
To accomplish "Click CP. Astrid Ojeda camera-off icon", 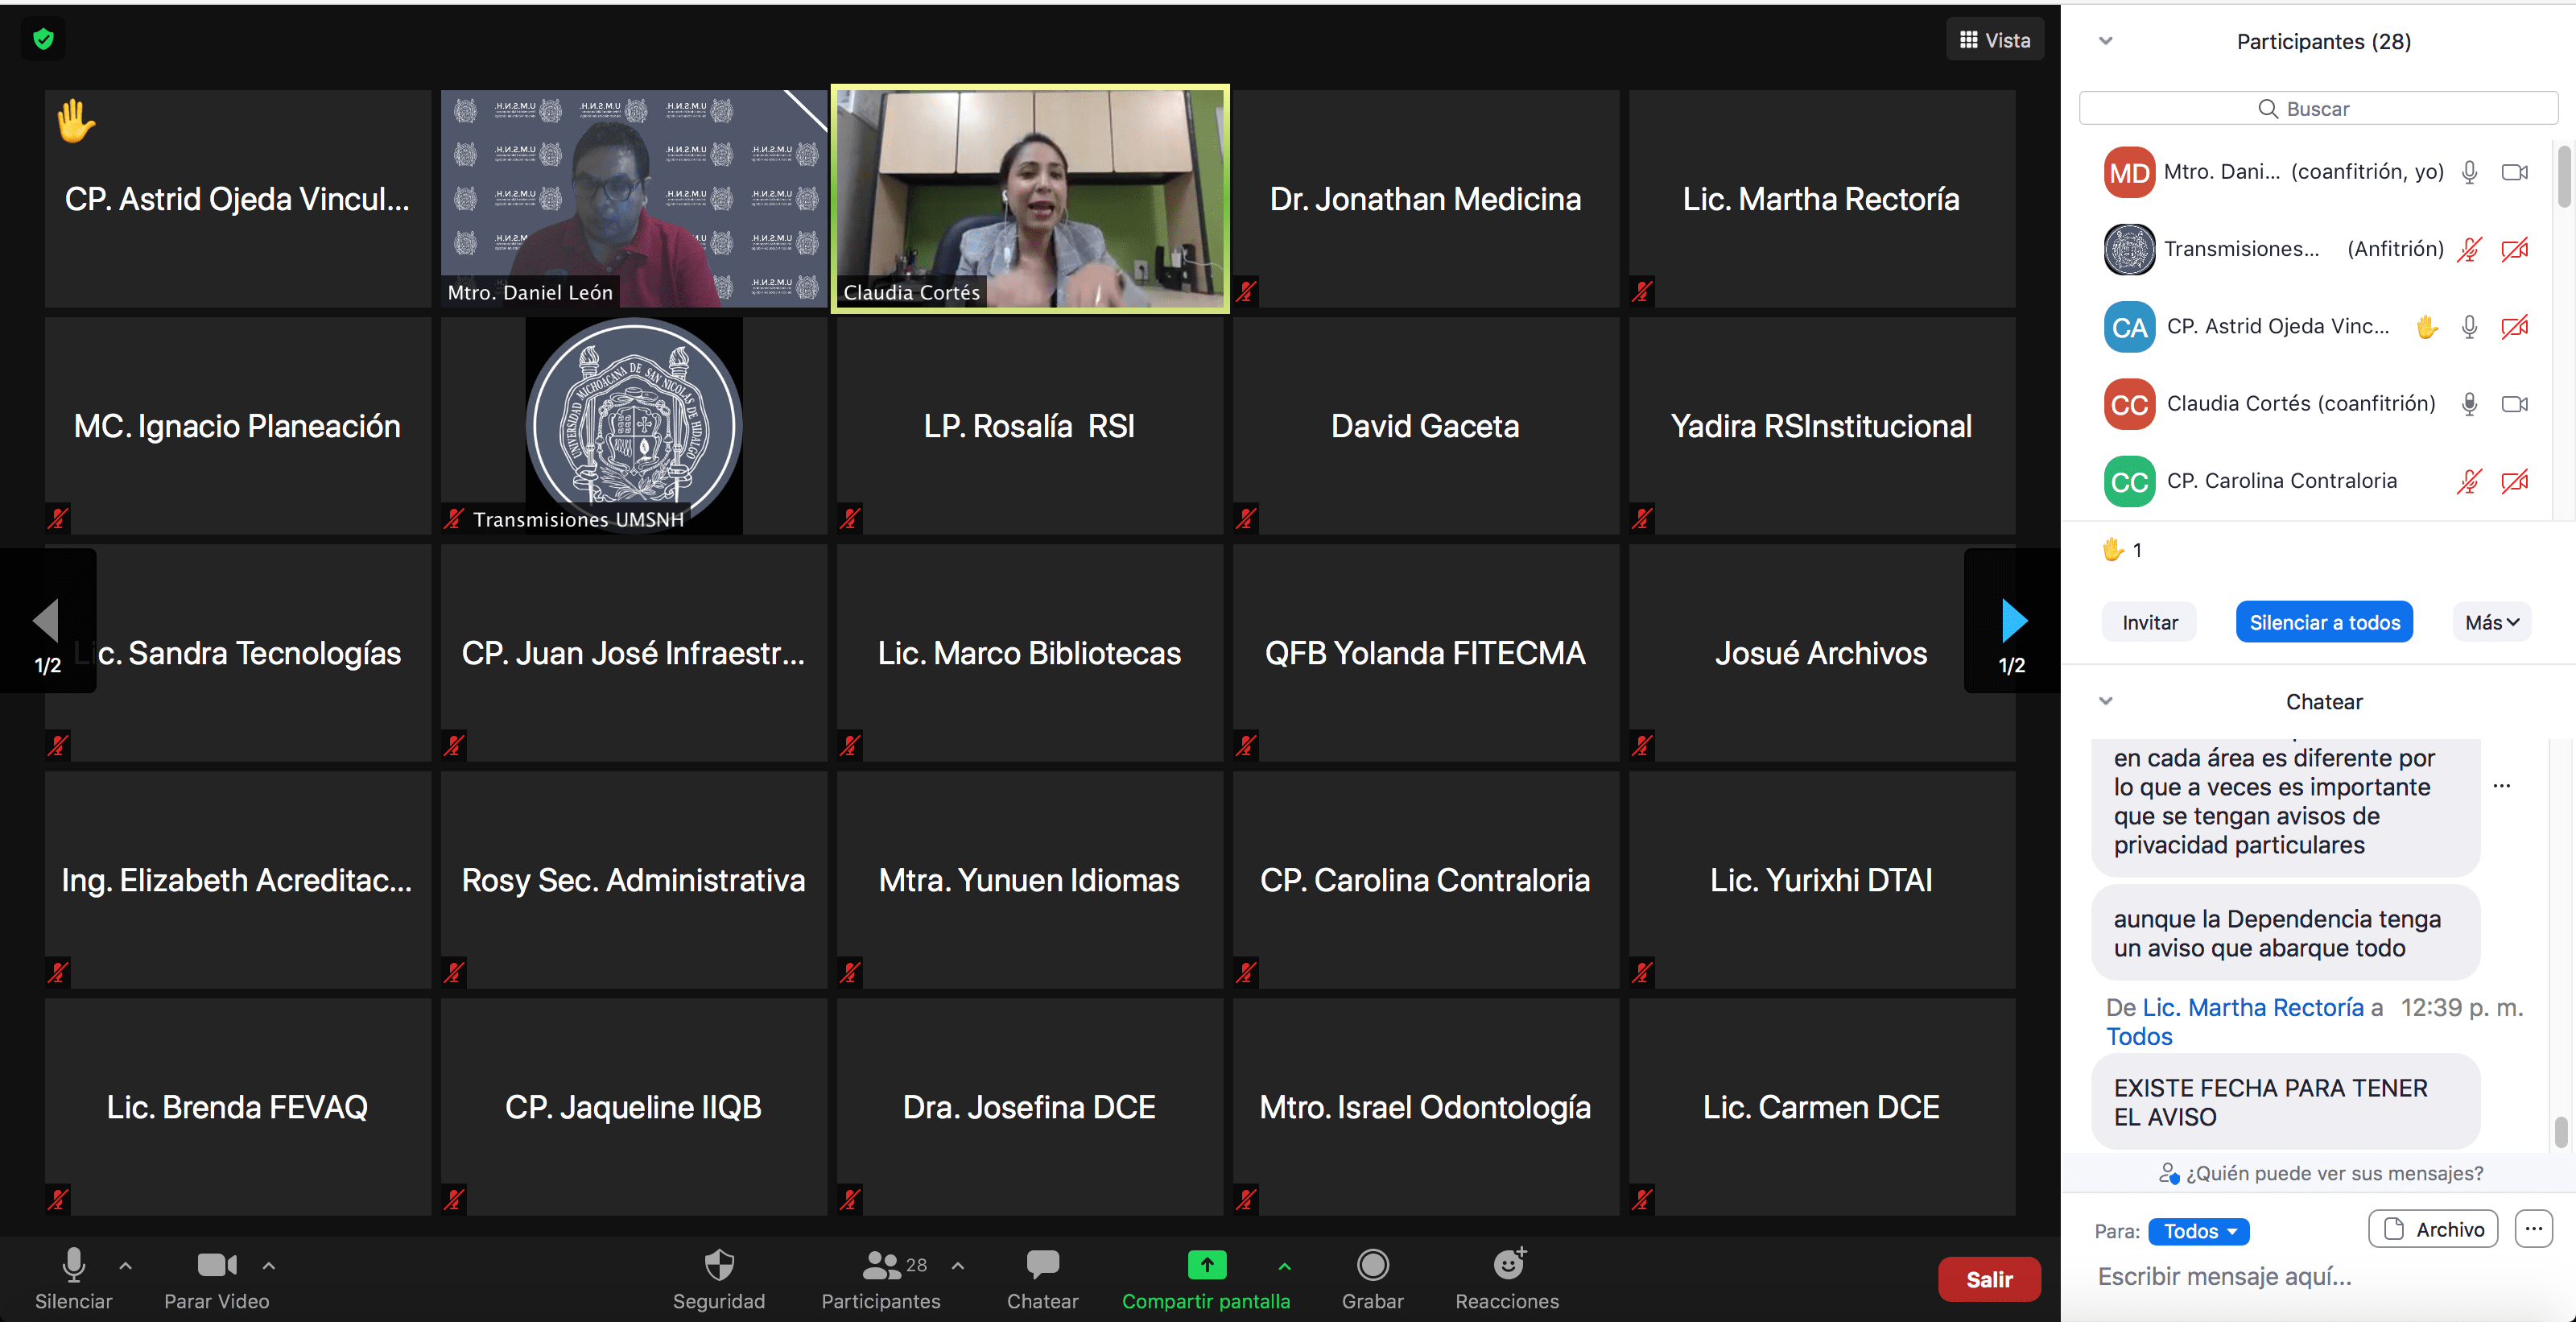I will tap(2514, 327).
